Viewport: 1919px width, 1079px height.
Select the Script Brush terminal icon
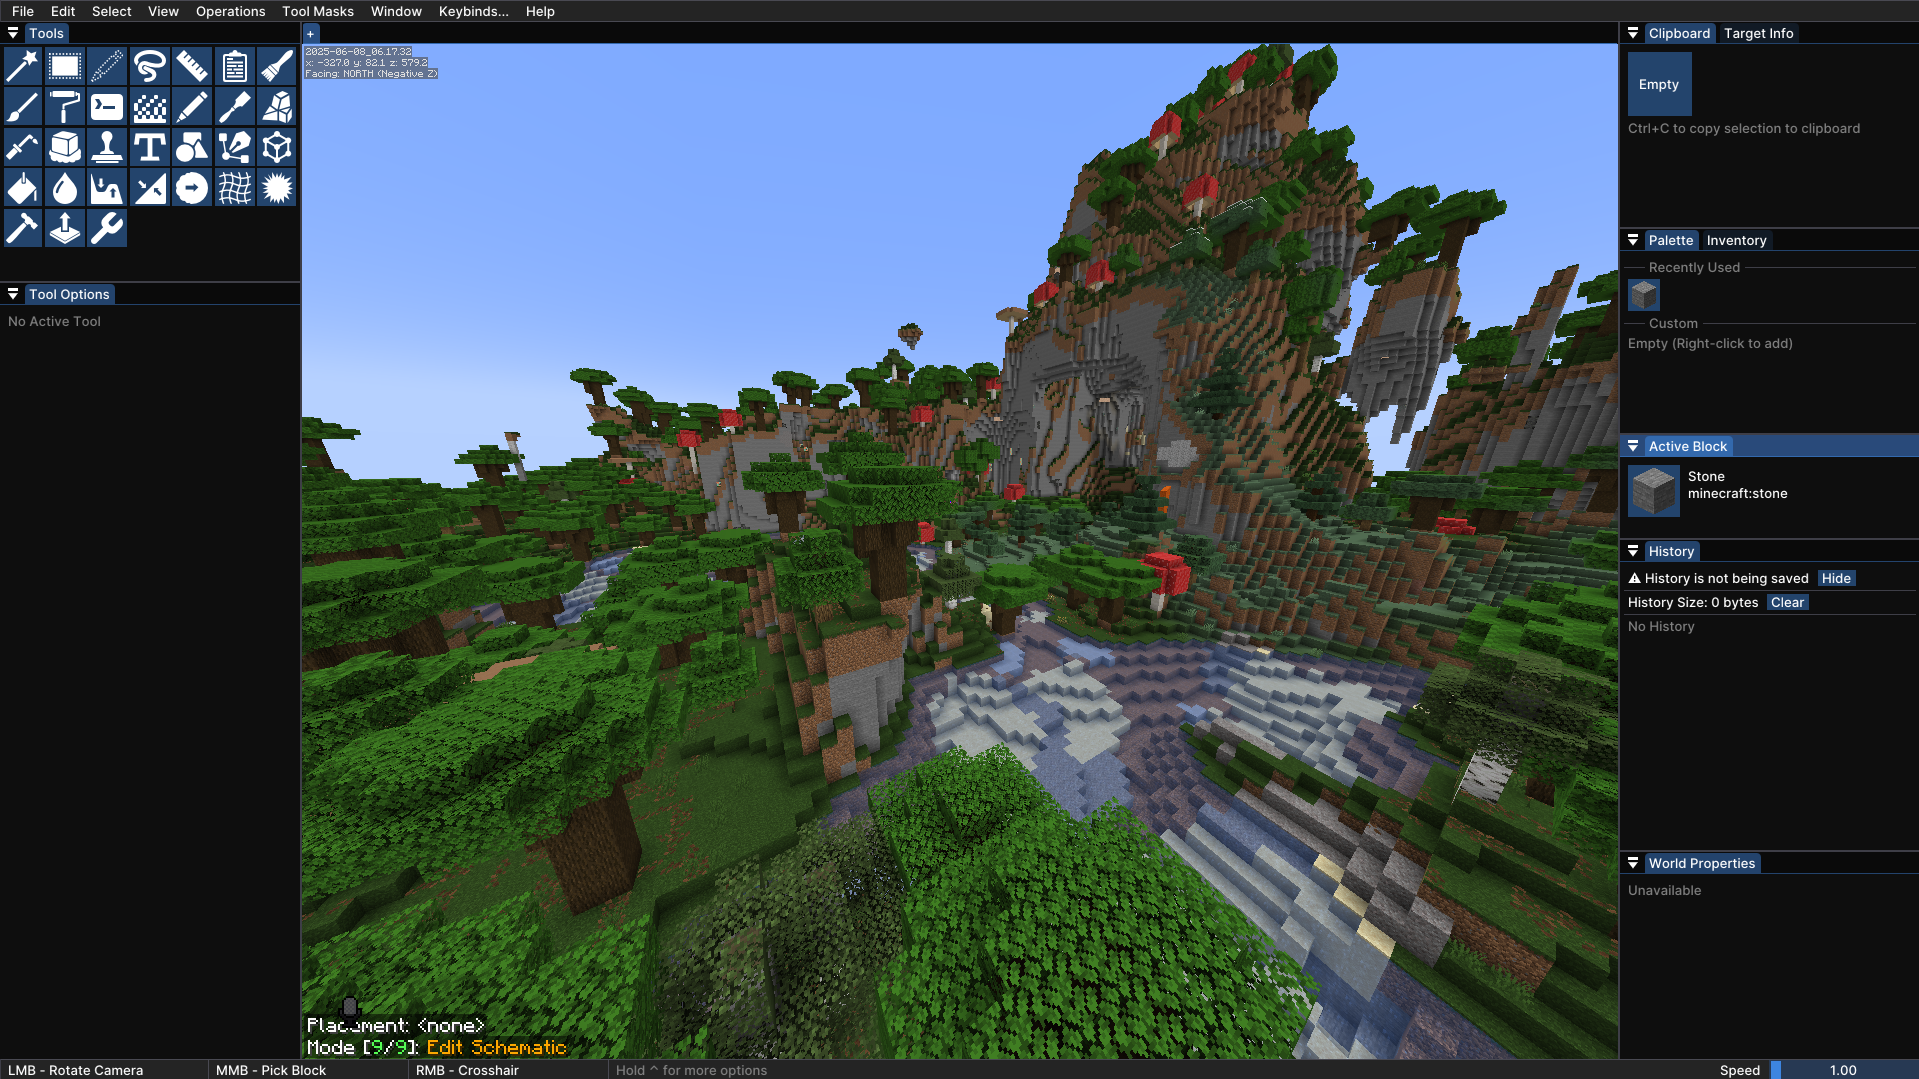pyautogui.click(x=107, y=107)
